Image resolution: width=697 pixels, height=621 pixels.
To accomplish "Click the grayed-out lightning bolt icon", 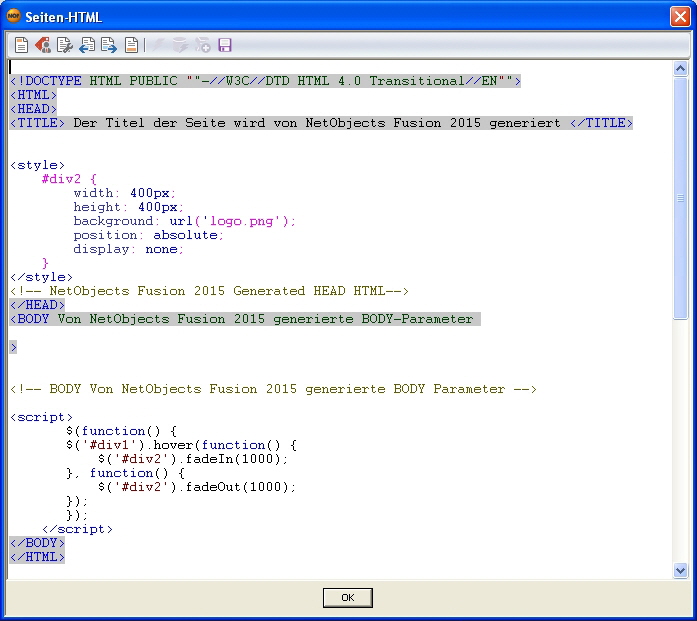I will (x=160, y=45).
